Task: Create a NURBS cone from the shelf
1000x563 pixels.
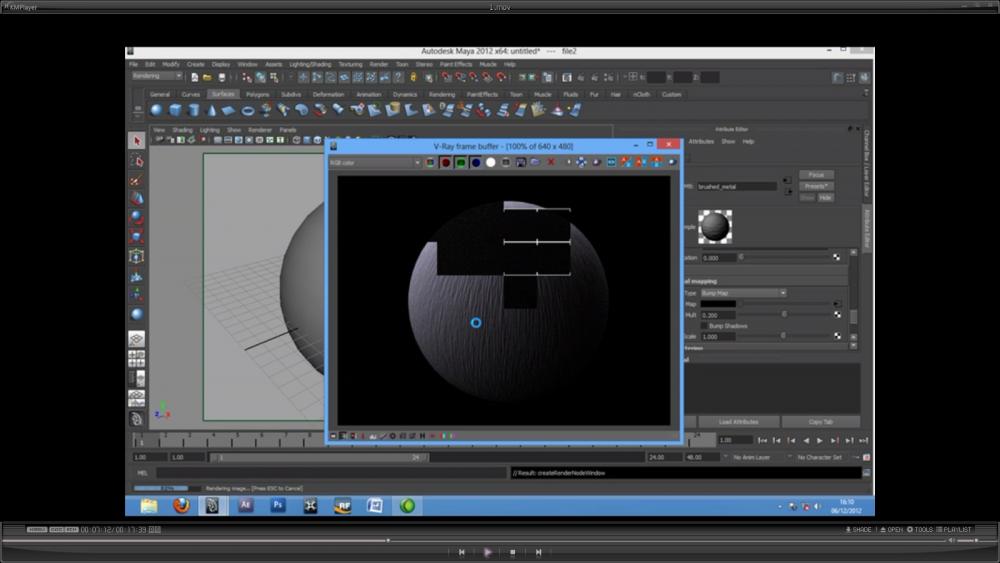Action: [211, 110]
